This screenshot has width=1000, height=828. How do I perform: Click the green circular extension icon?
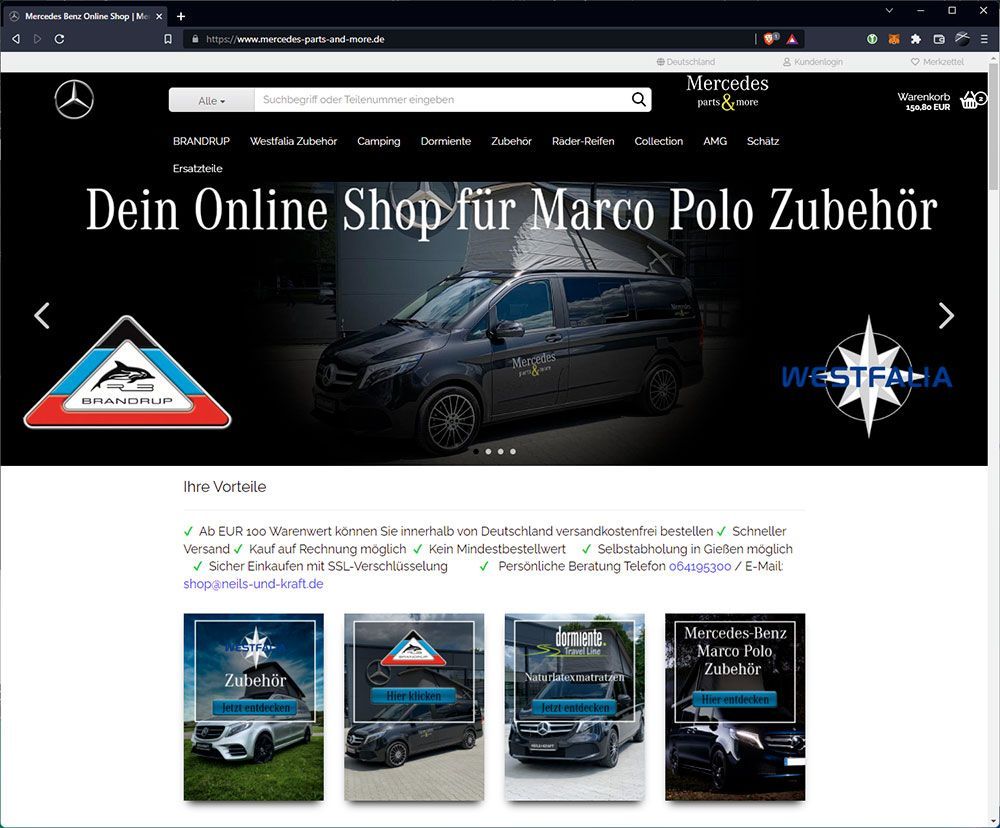(872, 39)
